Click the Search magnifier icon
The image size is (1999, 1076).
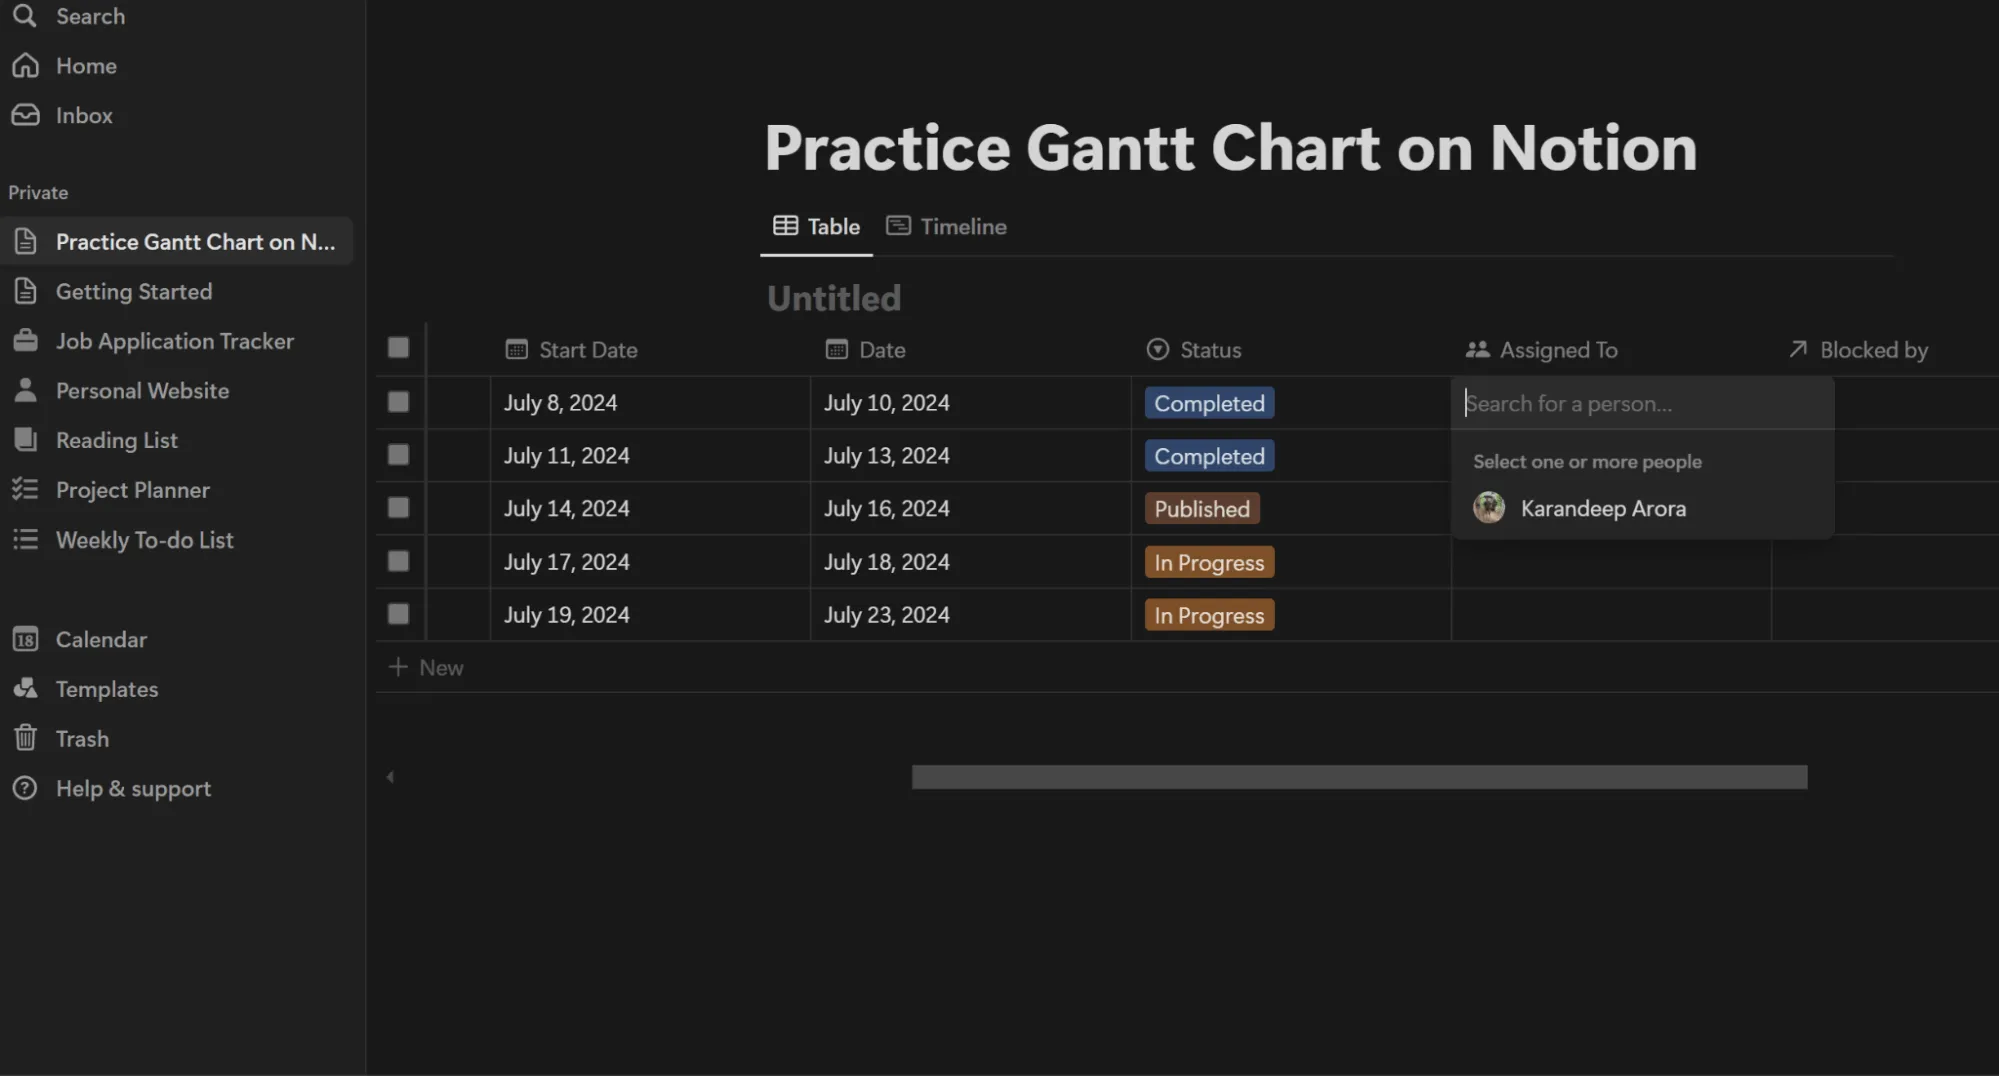(x=25, y=16)
